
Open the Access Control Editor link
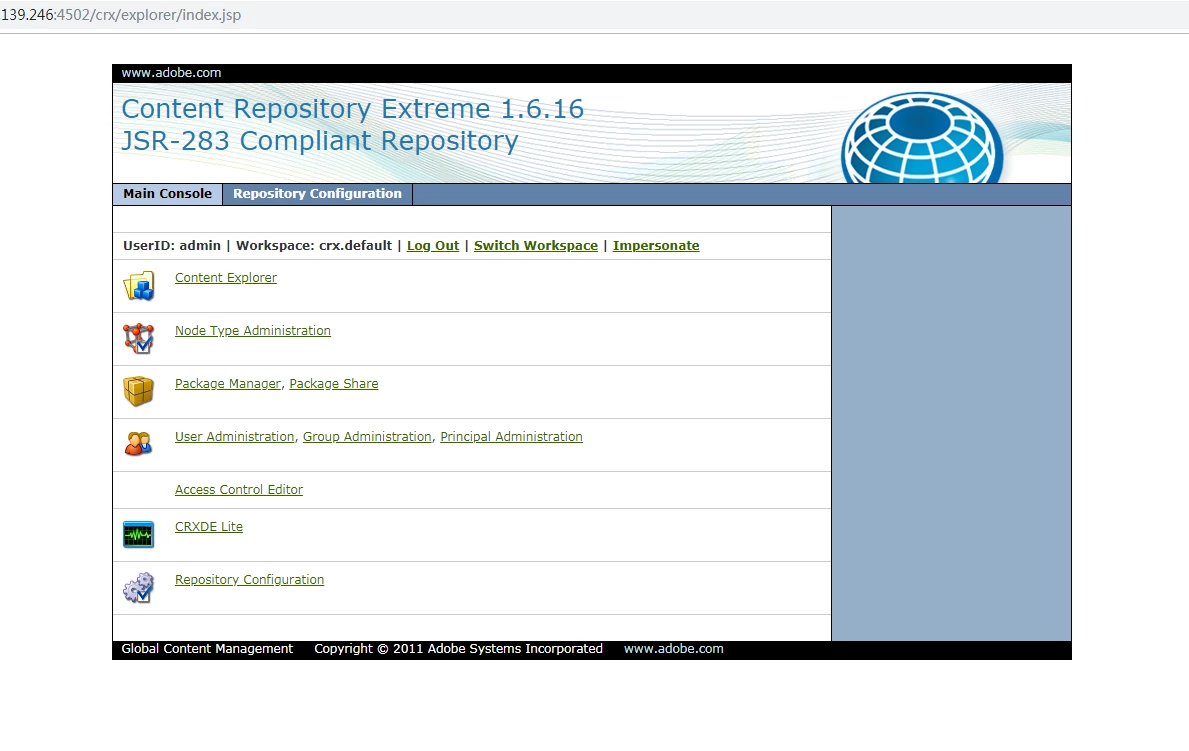point(239,490)
